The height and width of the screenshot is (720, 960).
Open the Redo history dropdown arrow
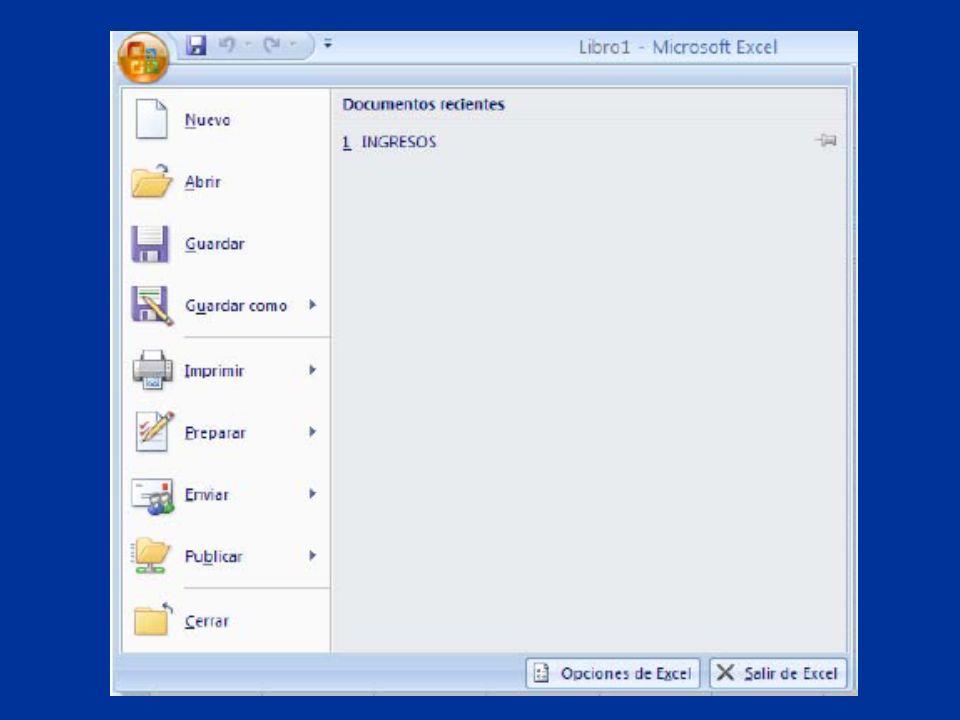pyautogui.click(x=293, y=44)
